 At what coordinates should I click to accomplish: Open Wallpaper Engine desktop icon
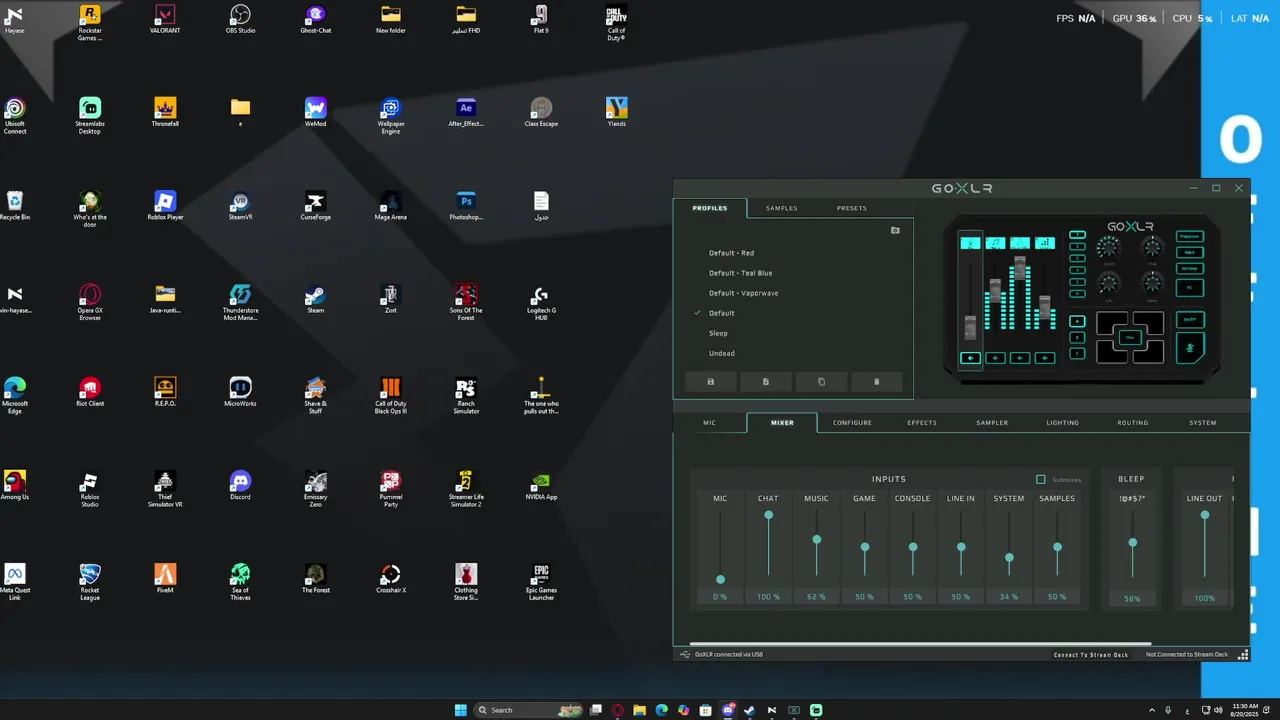tap(391, 115)
